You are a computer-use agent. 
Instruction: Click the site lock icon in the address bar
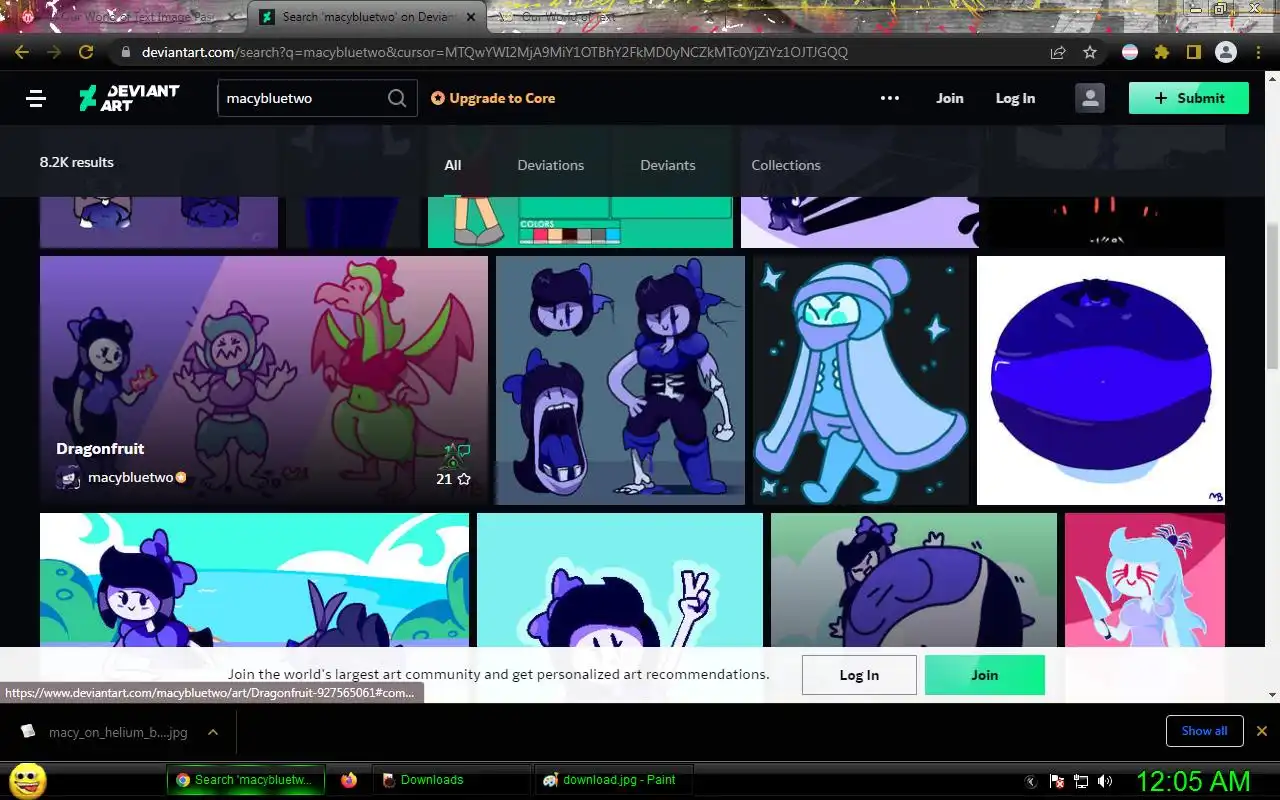pyautogui.click(x=125, y=52)
